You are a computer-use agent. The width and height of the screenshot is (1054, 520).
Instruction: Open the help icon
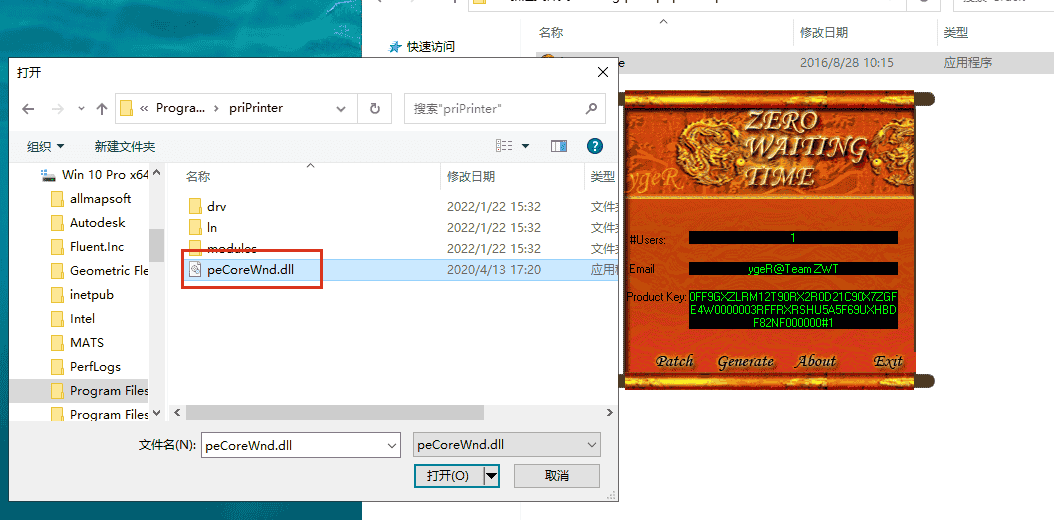(594, 146)
